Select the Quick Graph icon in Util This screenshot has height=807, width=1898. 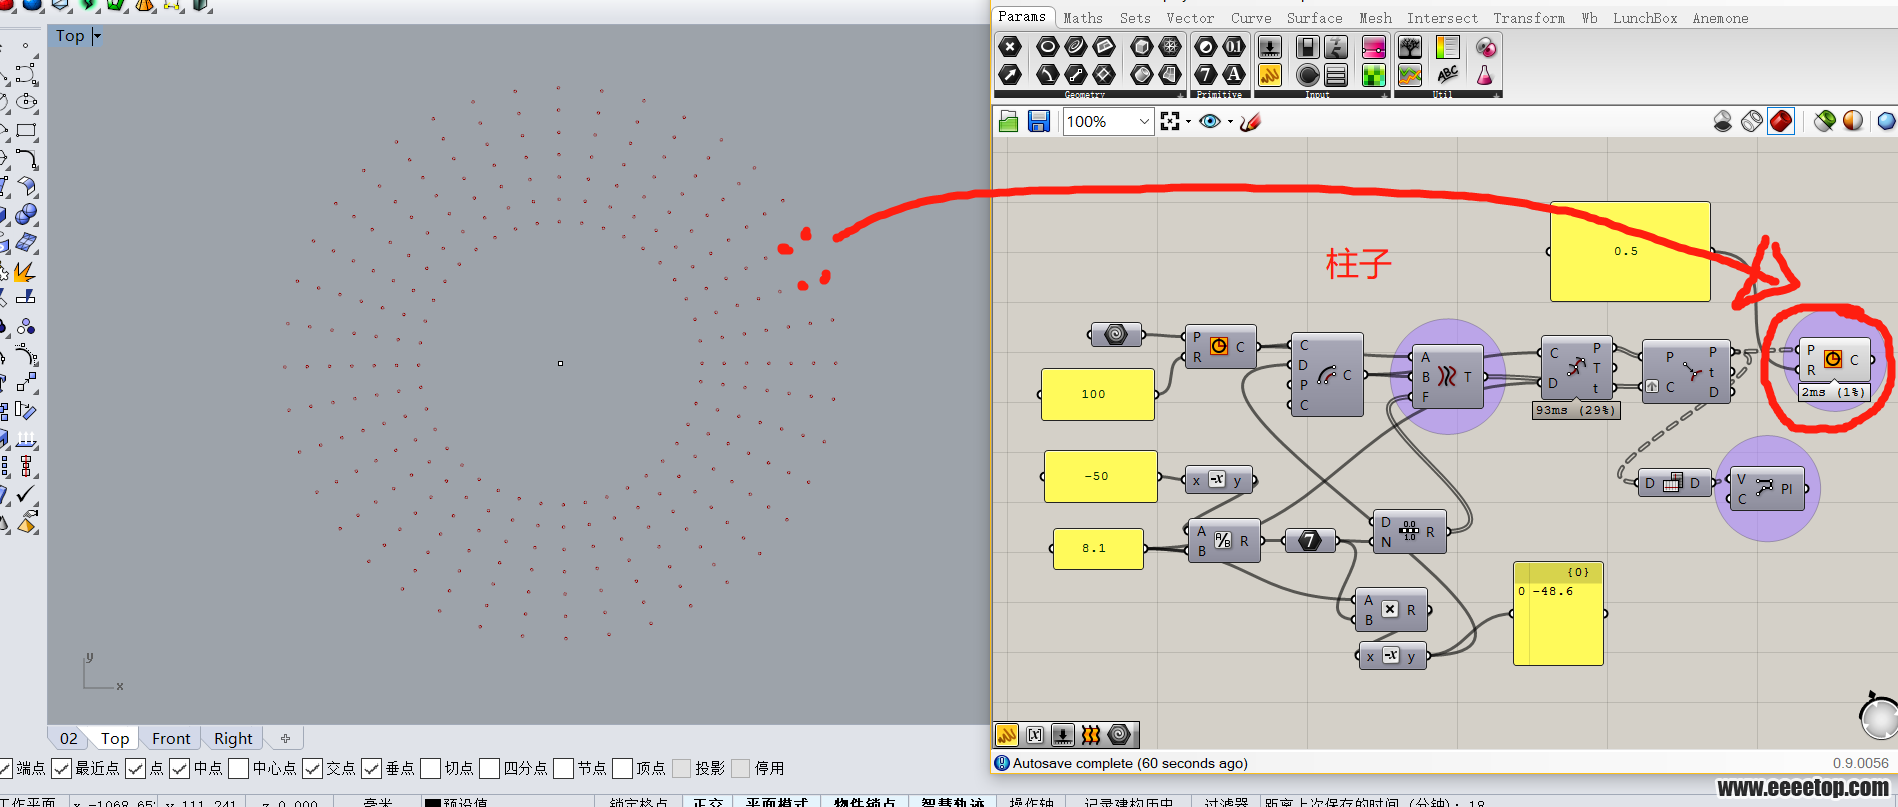point(1410,75)
